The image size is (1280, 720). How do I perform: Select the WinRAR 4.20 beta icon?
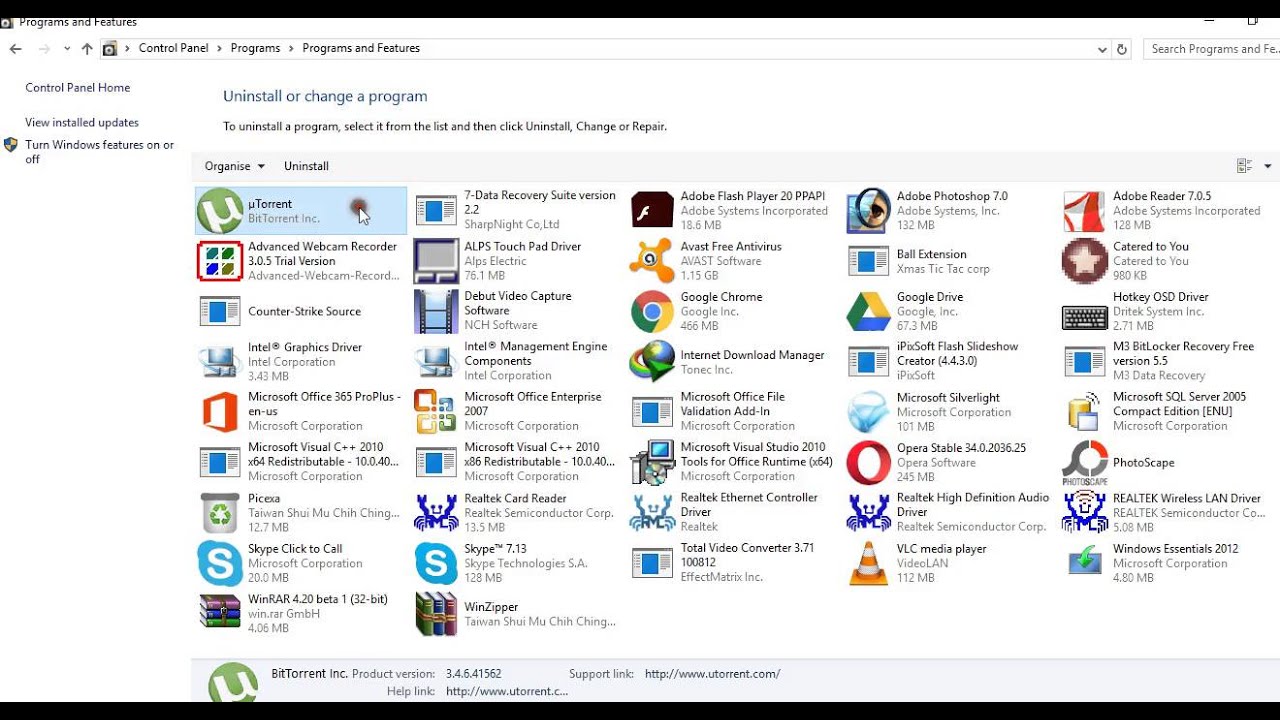(220, 611)
